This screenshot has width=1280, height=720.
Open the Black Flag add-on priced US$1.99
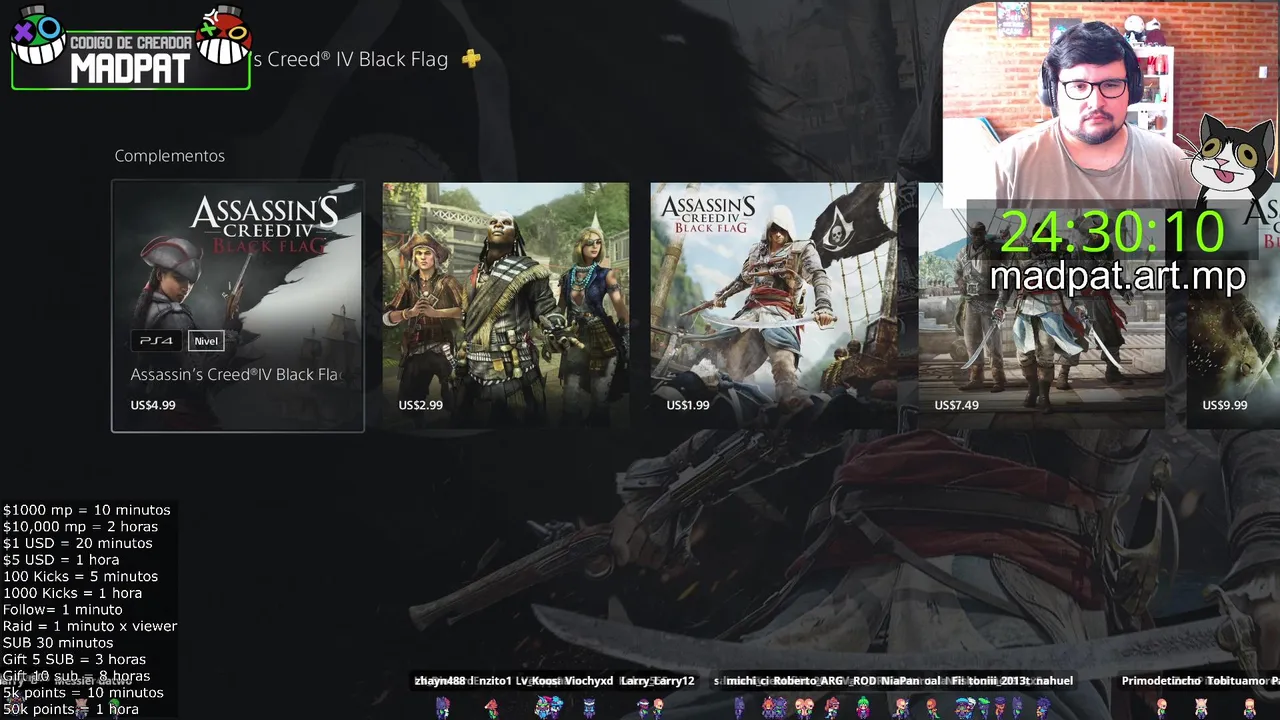click(774, 306)
